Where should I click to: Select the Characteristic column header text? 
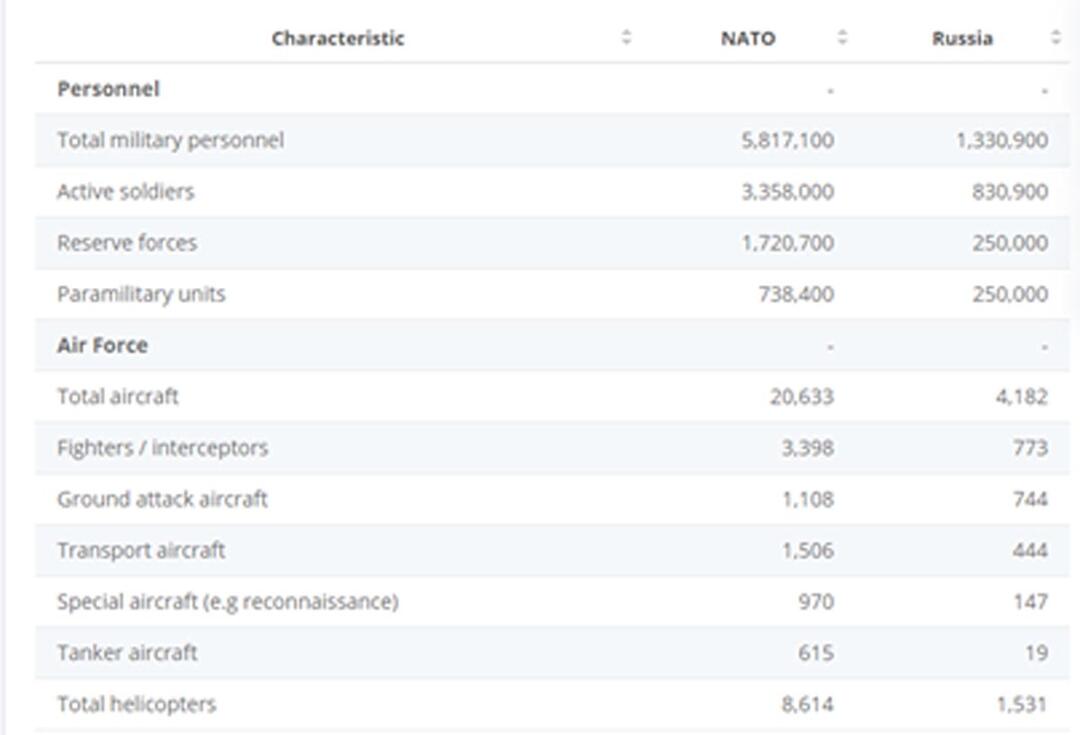click(337, 38)
